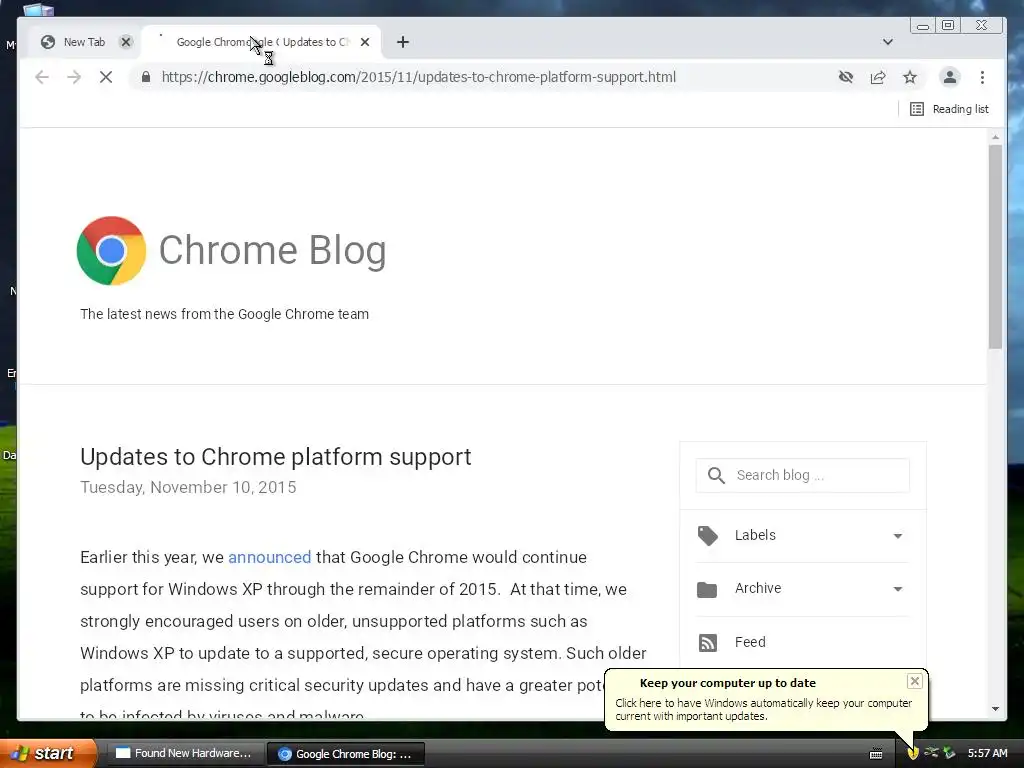Click the Labels sidebar text

tap(755, 535)
